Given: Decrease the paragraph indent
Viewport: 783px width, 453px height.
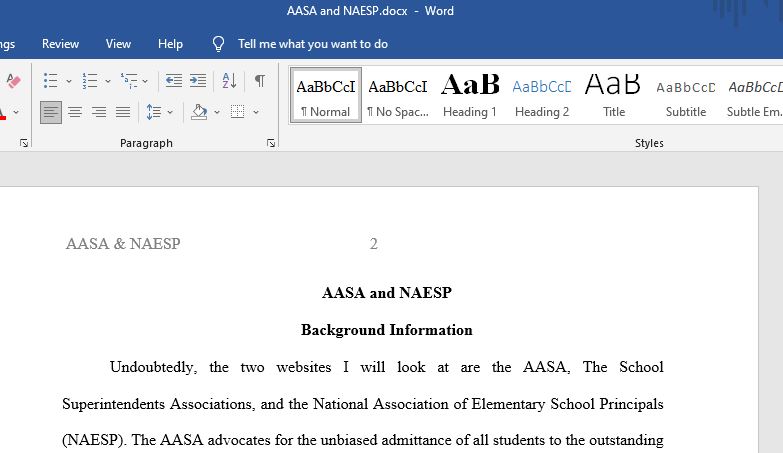Looking at the screenshot, I should click(174, 80).
